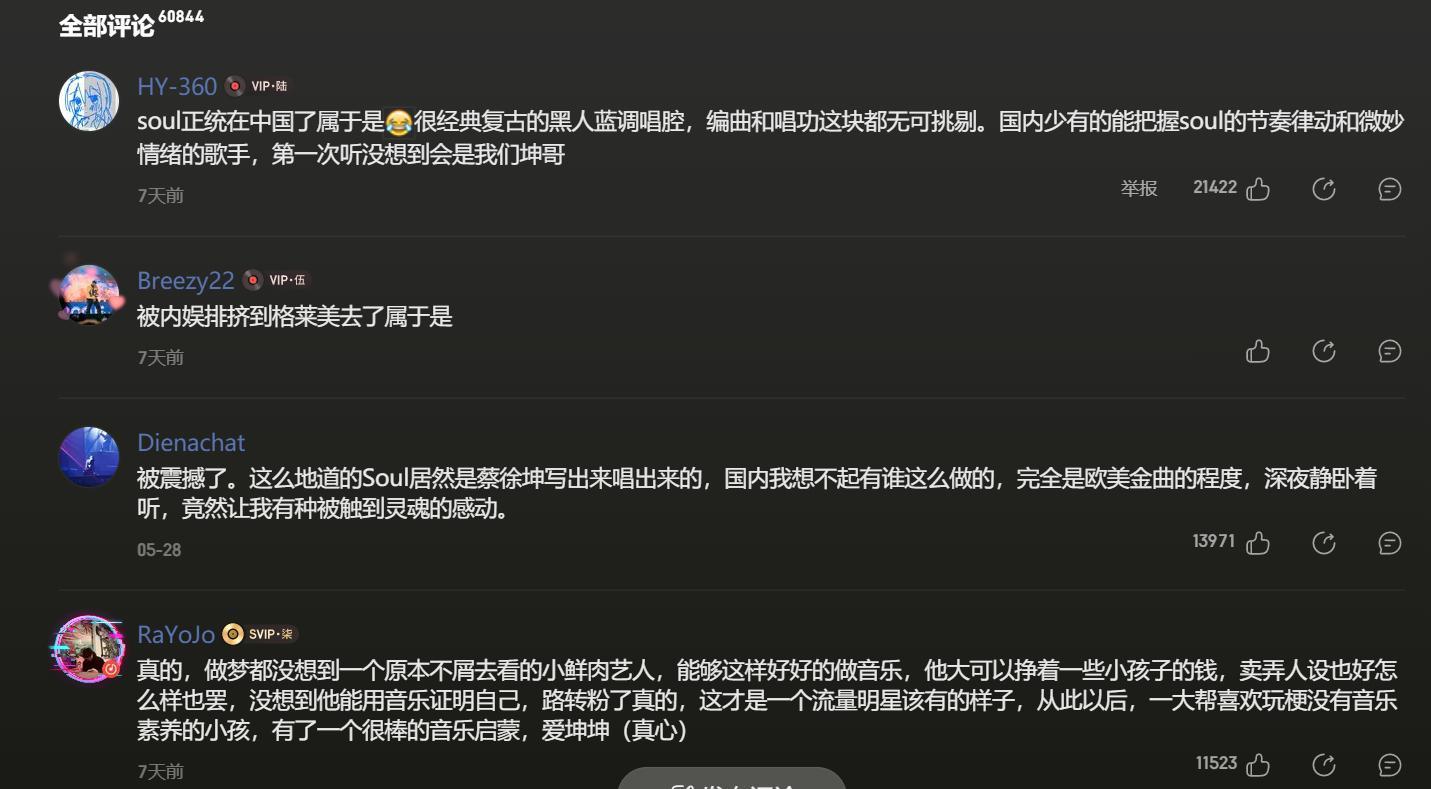Like Breezy22's comment with thumbs-up
Viewport: 1431px width, 789px height.
pyautogui.click(x=1258, y=351)
